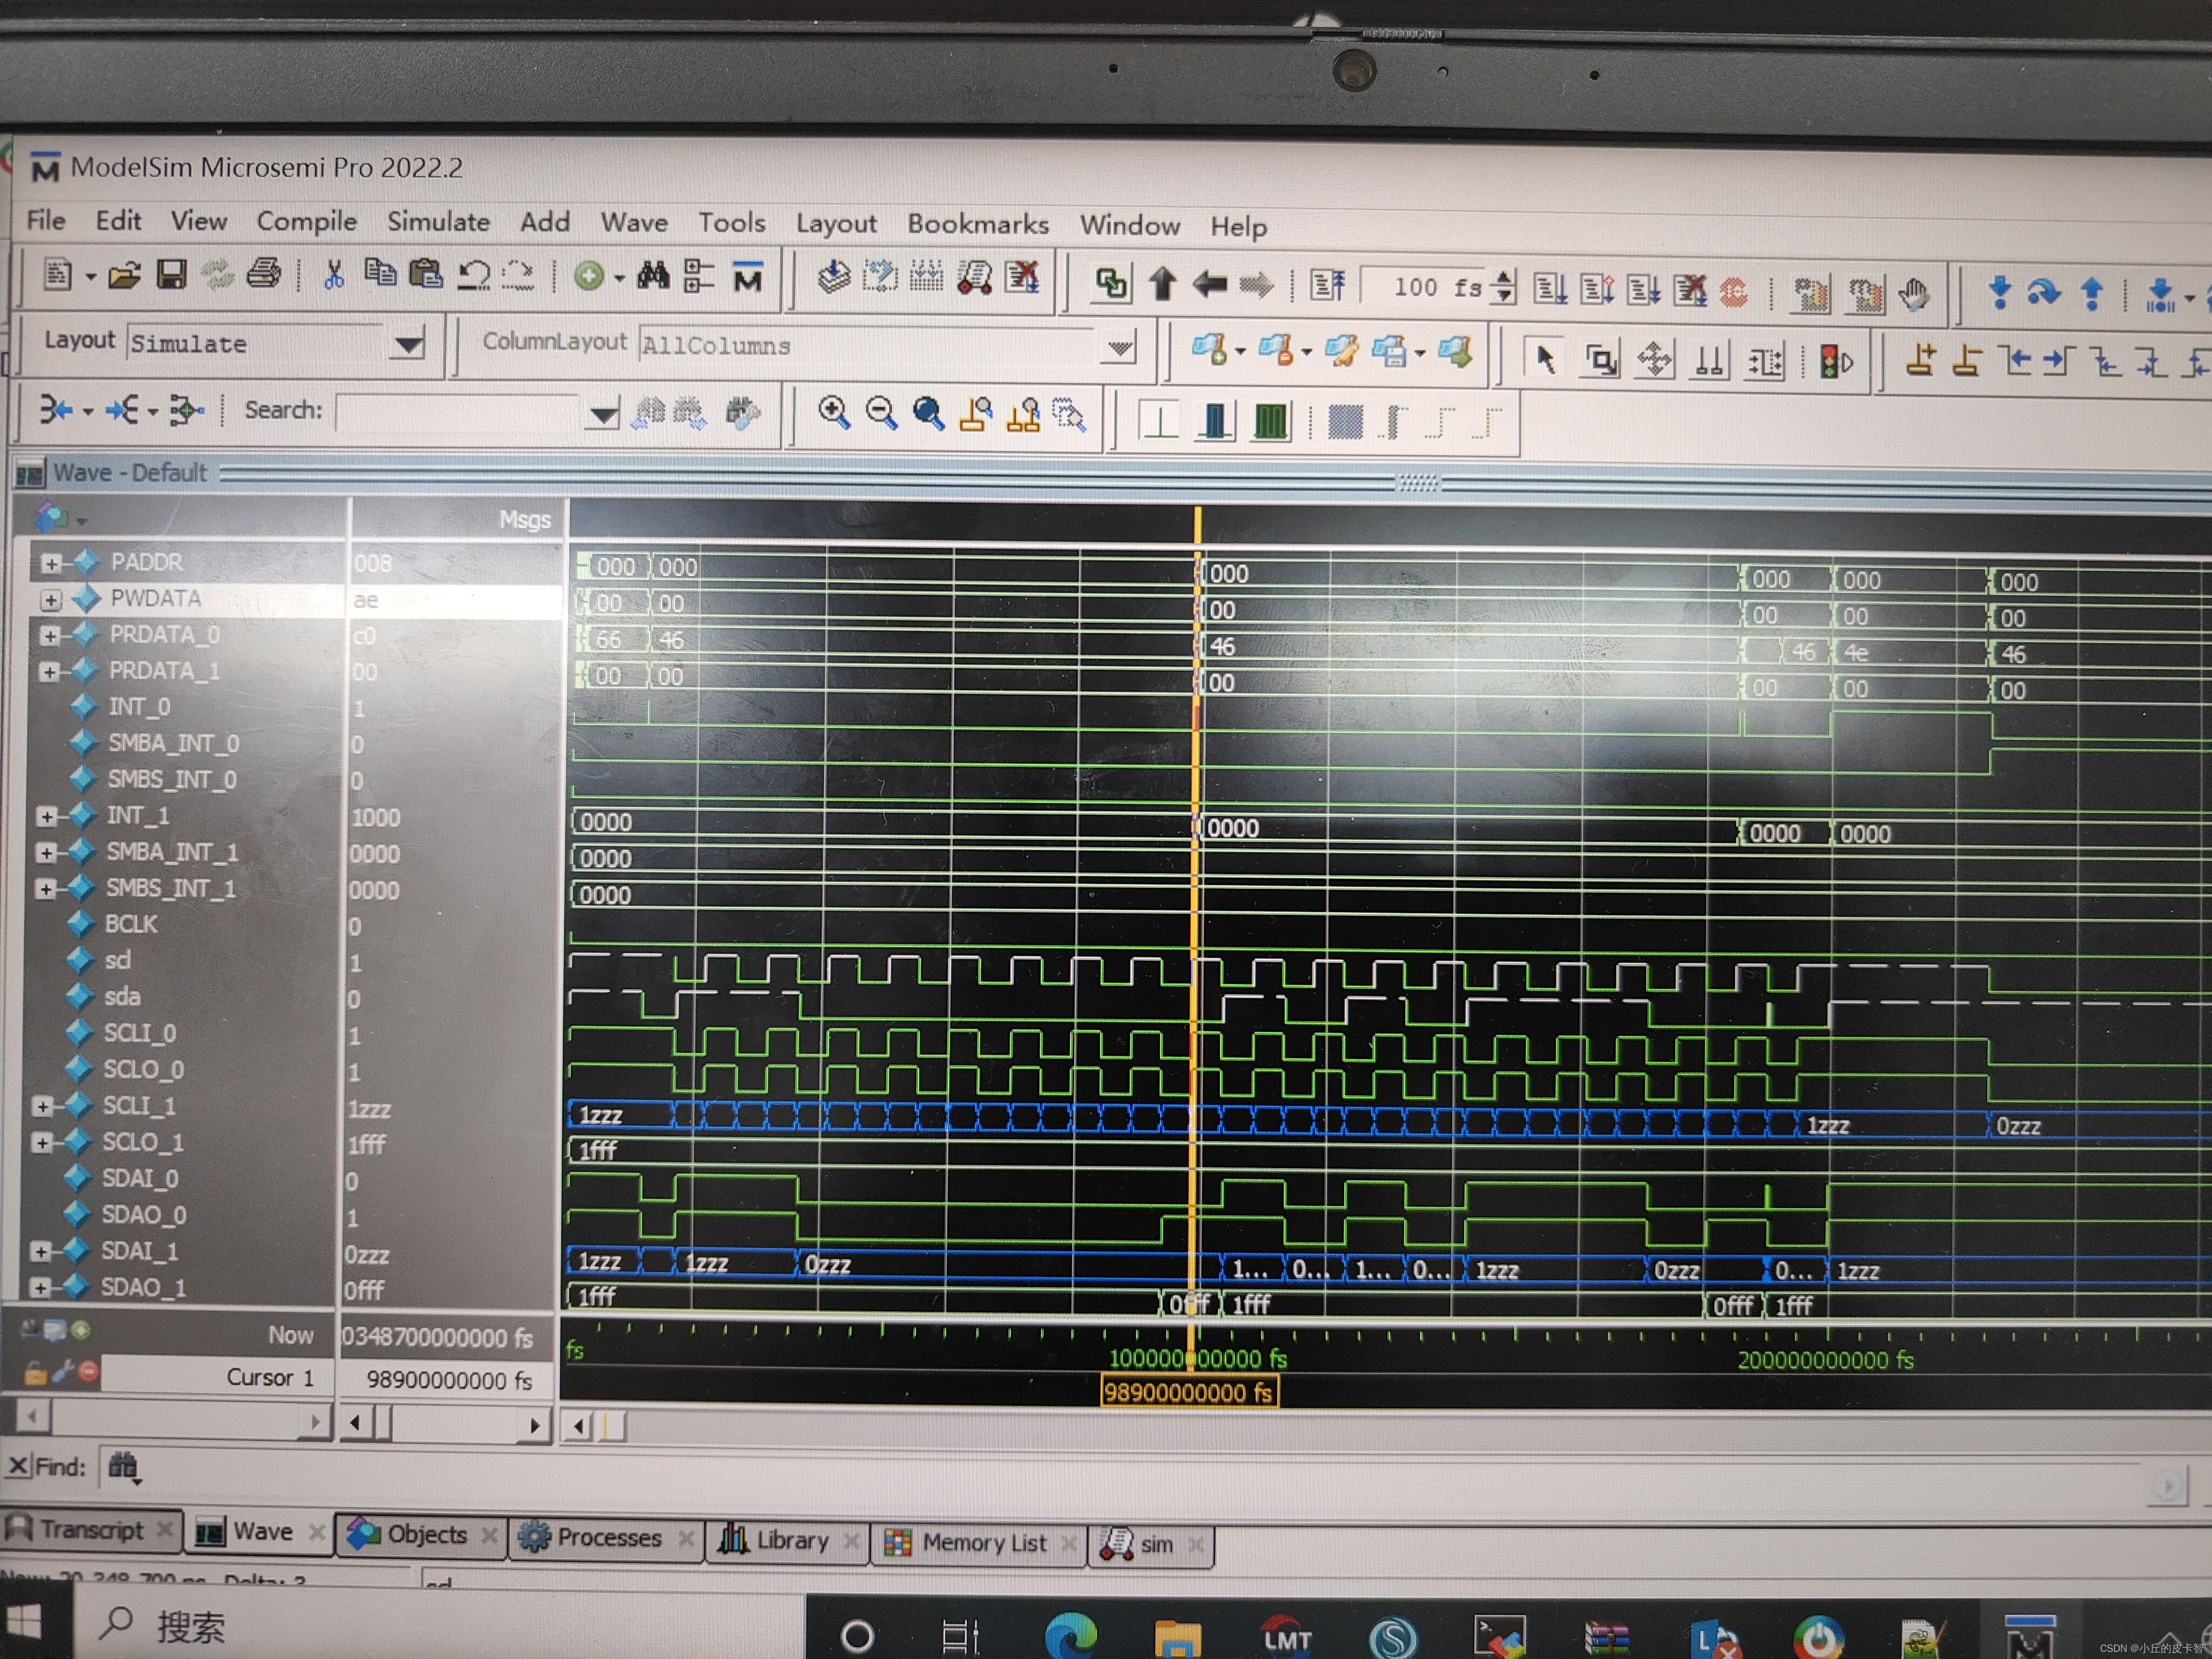2212x1659 pixels.
Task: Click Msgs column scrollbar right arrow
Action: [x=535, y=1425]
